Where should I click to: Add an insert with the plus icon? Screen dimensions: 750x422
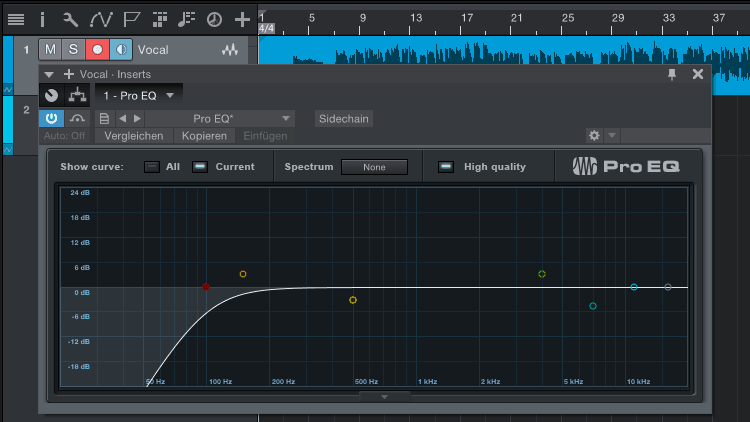coord(69,74)
